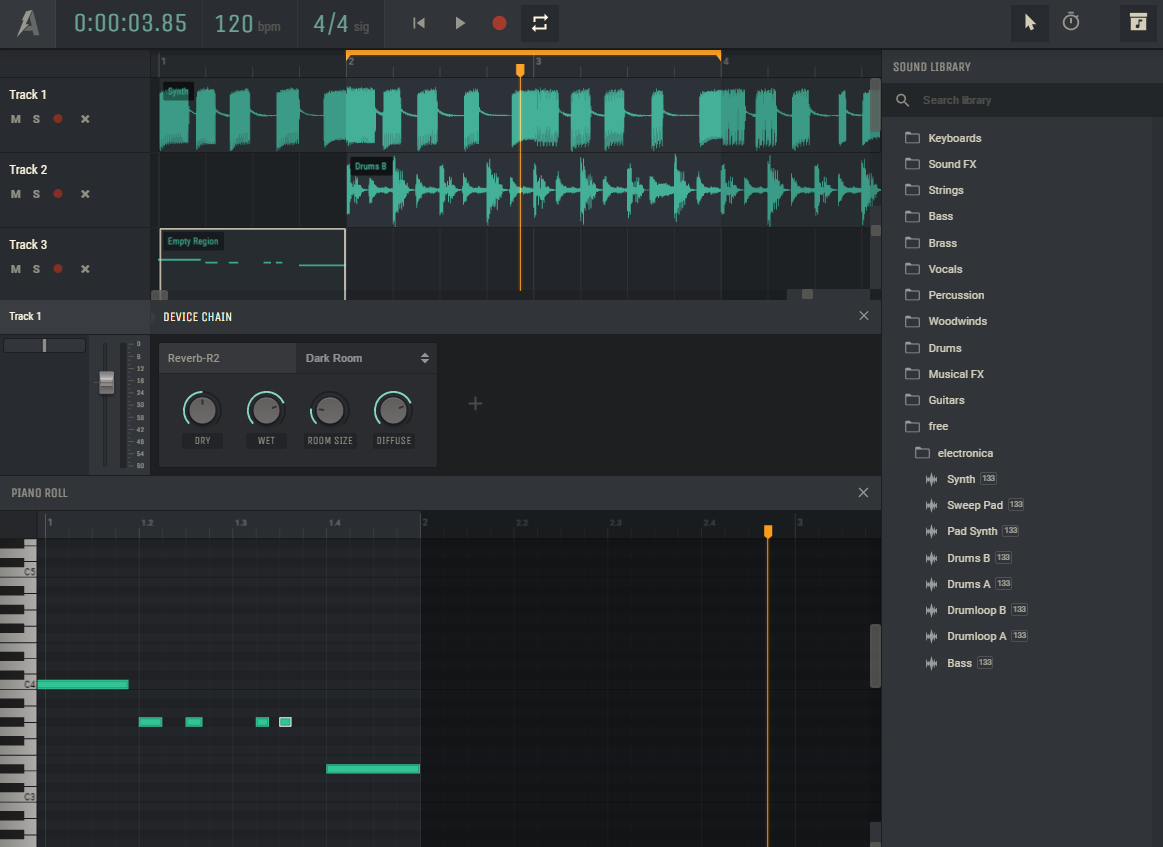Solo Track 2
Viewport: 1163px width, 847px height.
tap(36, 194)
